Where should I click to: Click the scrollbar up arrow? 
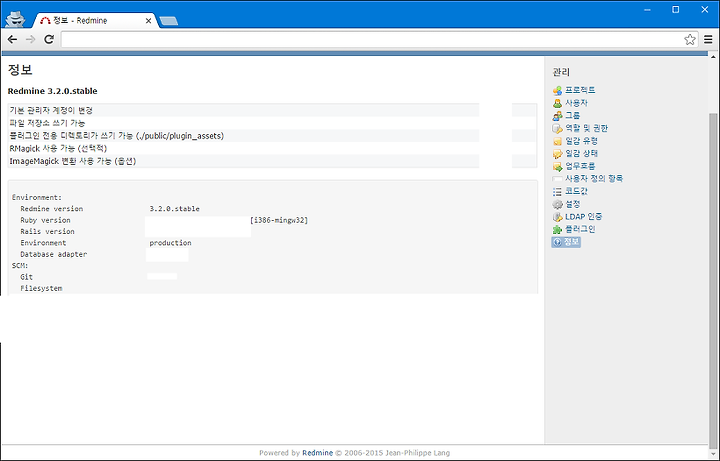(x=713, y=57)
